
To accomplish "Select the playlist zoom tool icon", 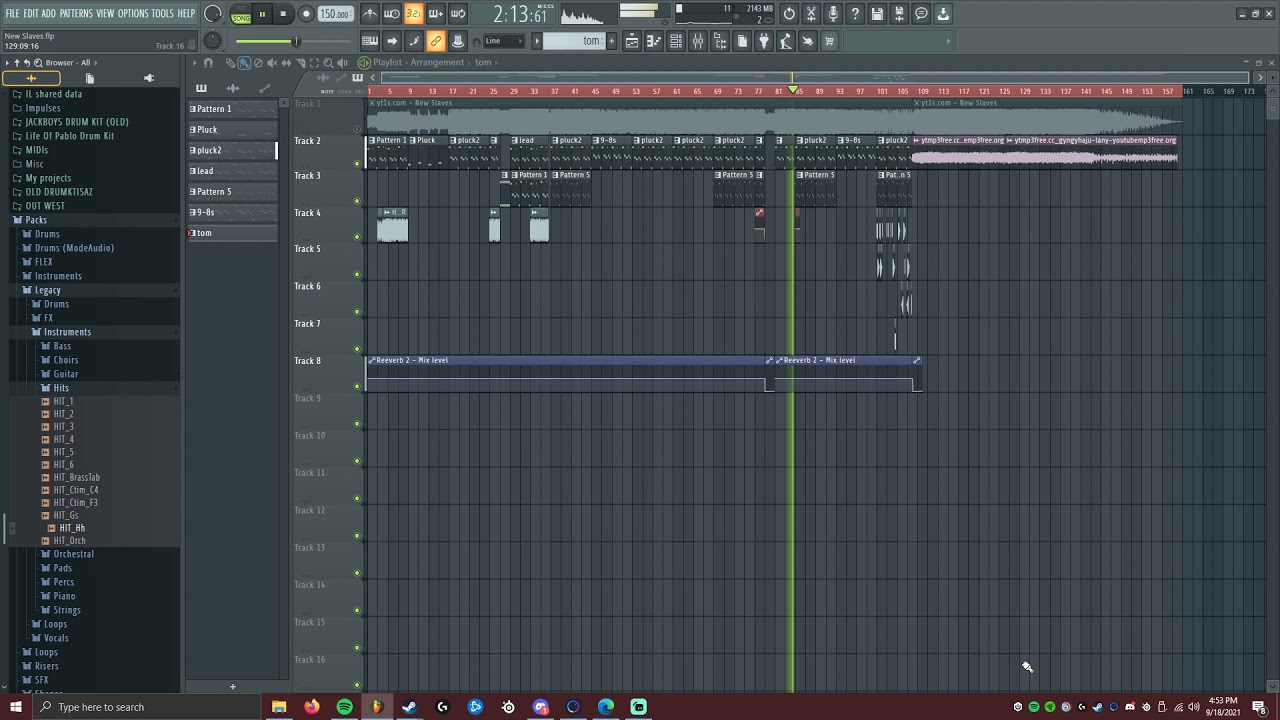I will pos(328,63).
